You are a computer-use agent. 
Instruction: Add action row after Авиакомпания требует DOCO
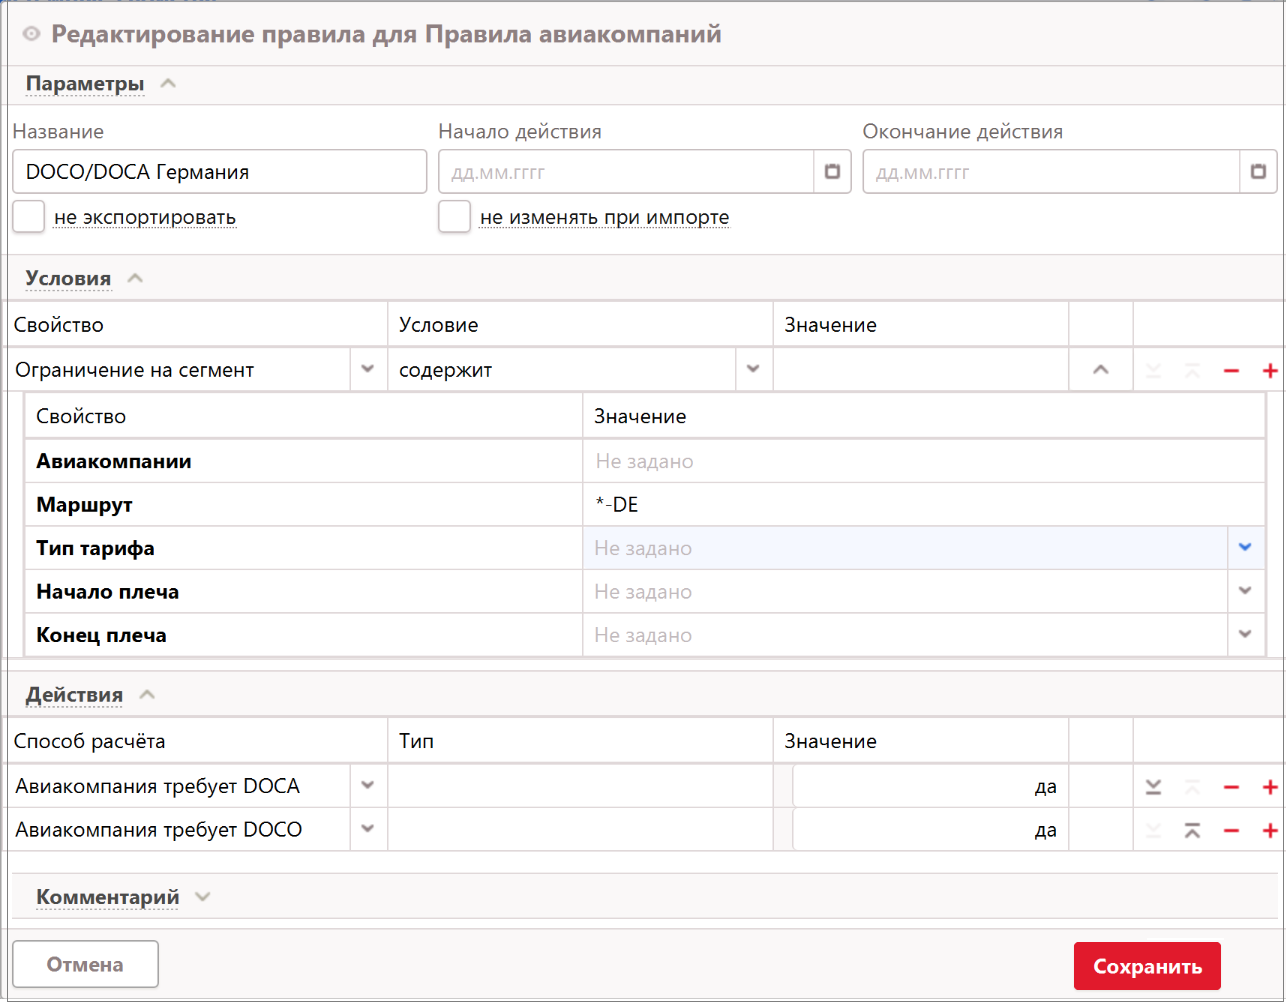[1270, 831]
